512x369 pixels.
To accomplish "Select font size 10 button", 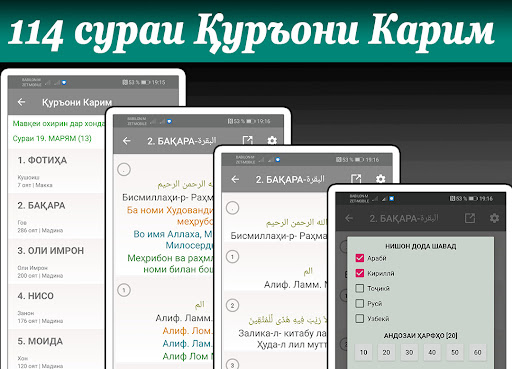I will pyautogui.click(x=364, y=352).
